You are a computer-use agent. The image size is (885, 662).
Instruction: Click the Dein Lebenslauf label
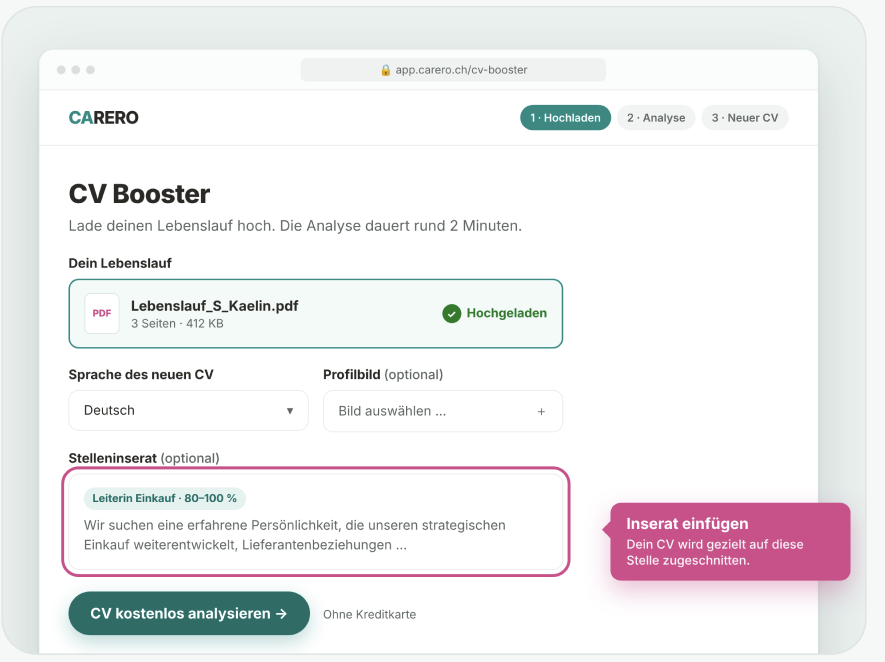pyautogui.click(x=120, y=264)
